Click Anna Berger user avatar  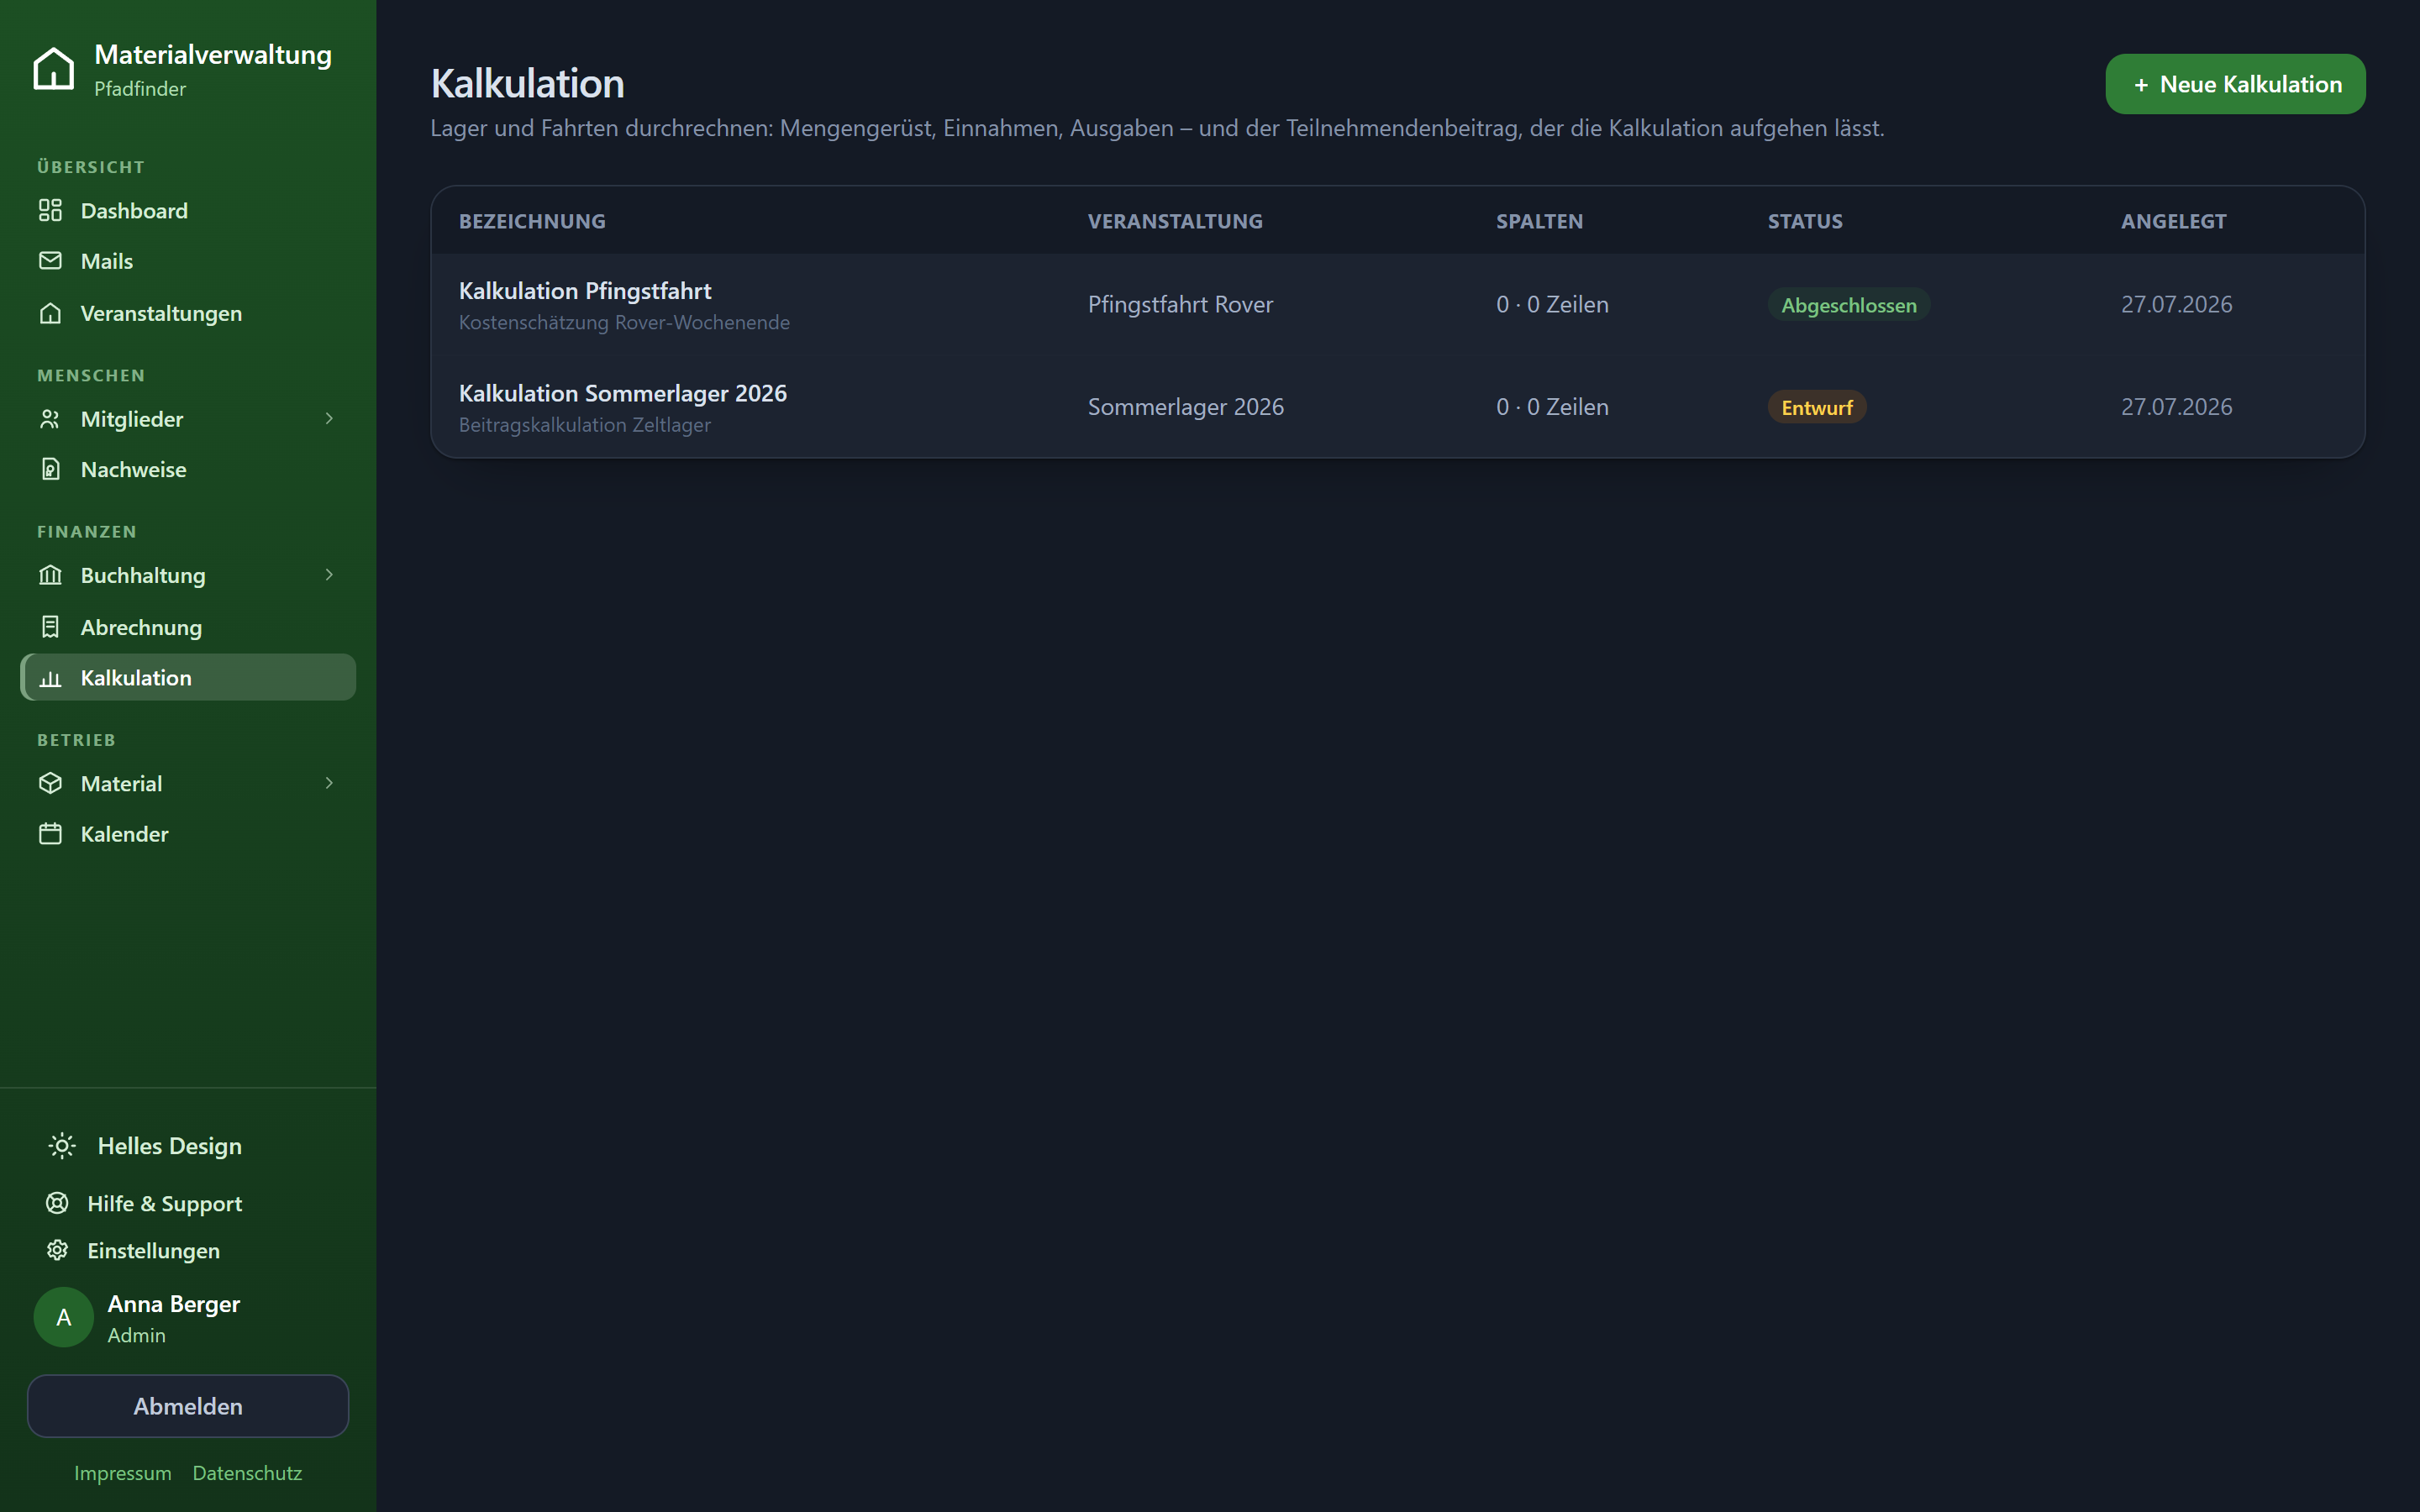pos(64,1317)
